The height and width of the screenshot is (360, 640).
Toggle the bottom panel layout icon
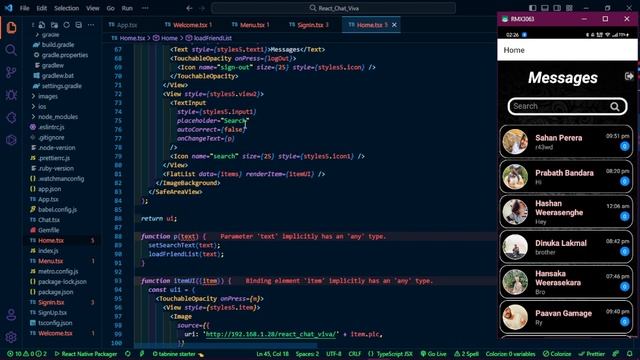tap(544, 8)
